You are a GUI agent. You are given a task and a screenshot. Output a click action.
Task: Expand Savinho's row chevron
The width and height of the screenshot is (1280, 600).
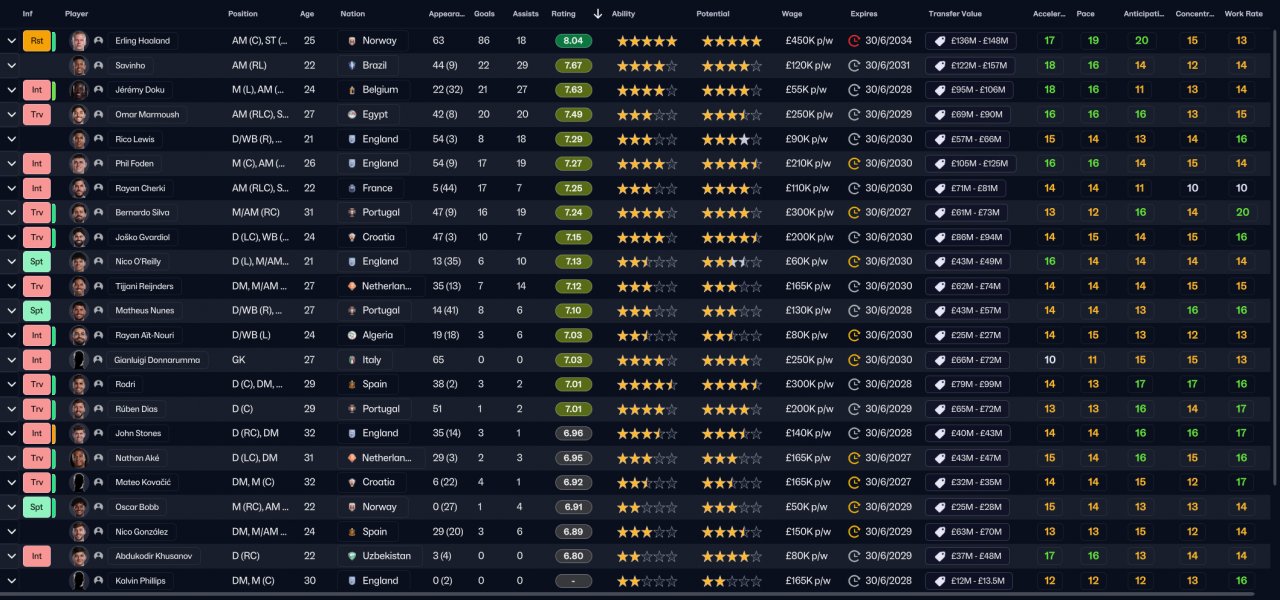coord(11,65)
